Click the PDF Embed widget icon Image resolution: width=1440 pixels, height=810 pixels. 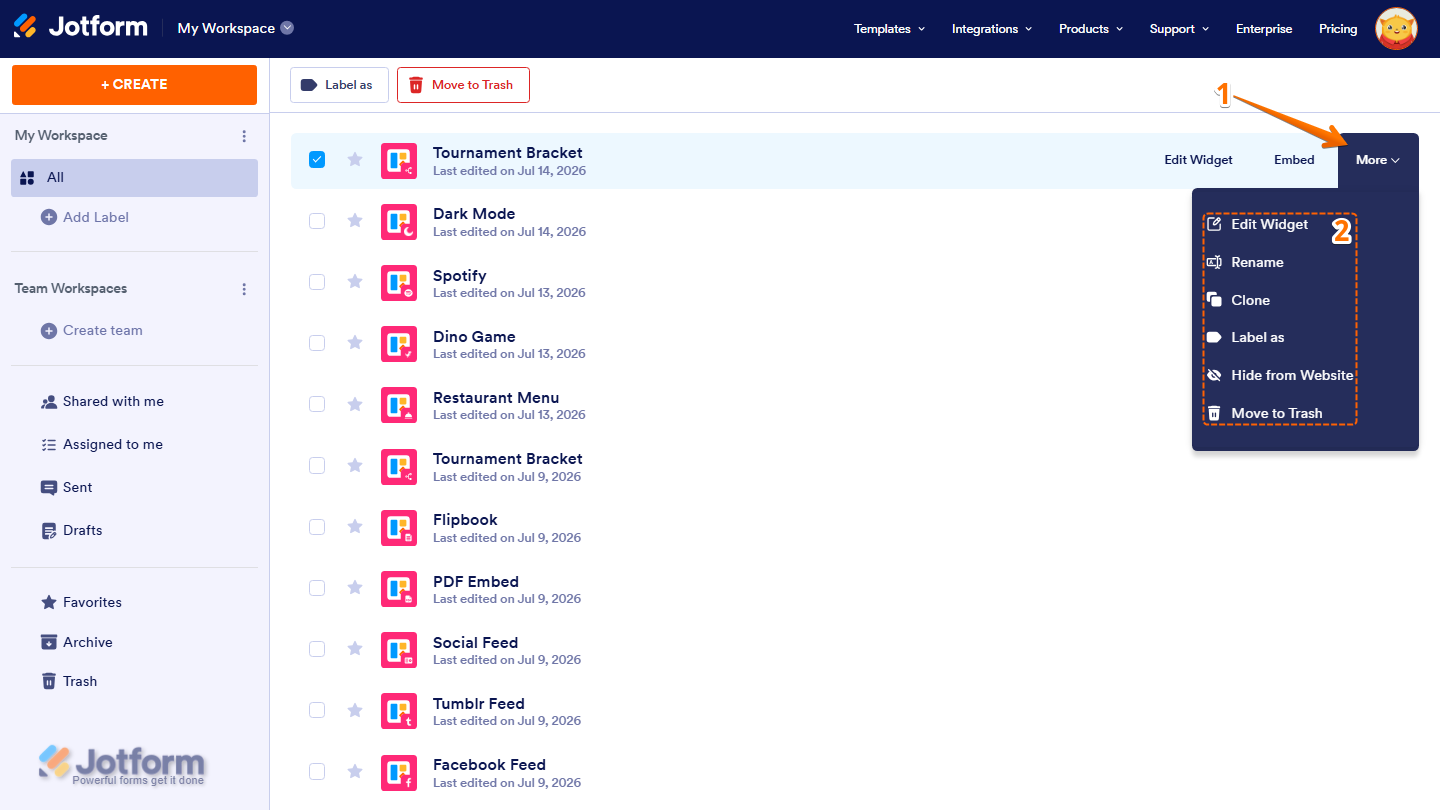coord(399,589)
